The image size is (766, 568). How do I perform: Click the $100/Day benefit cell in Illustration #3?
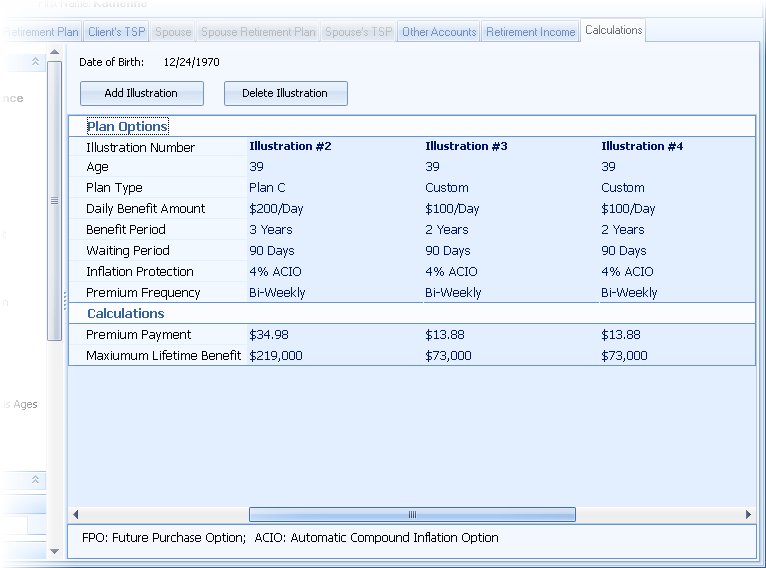click(452, 209)
